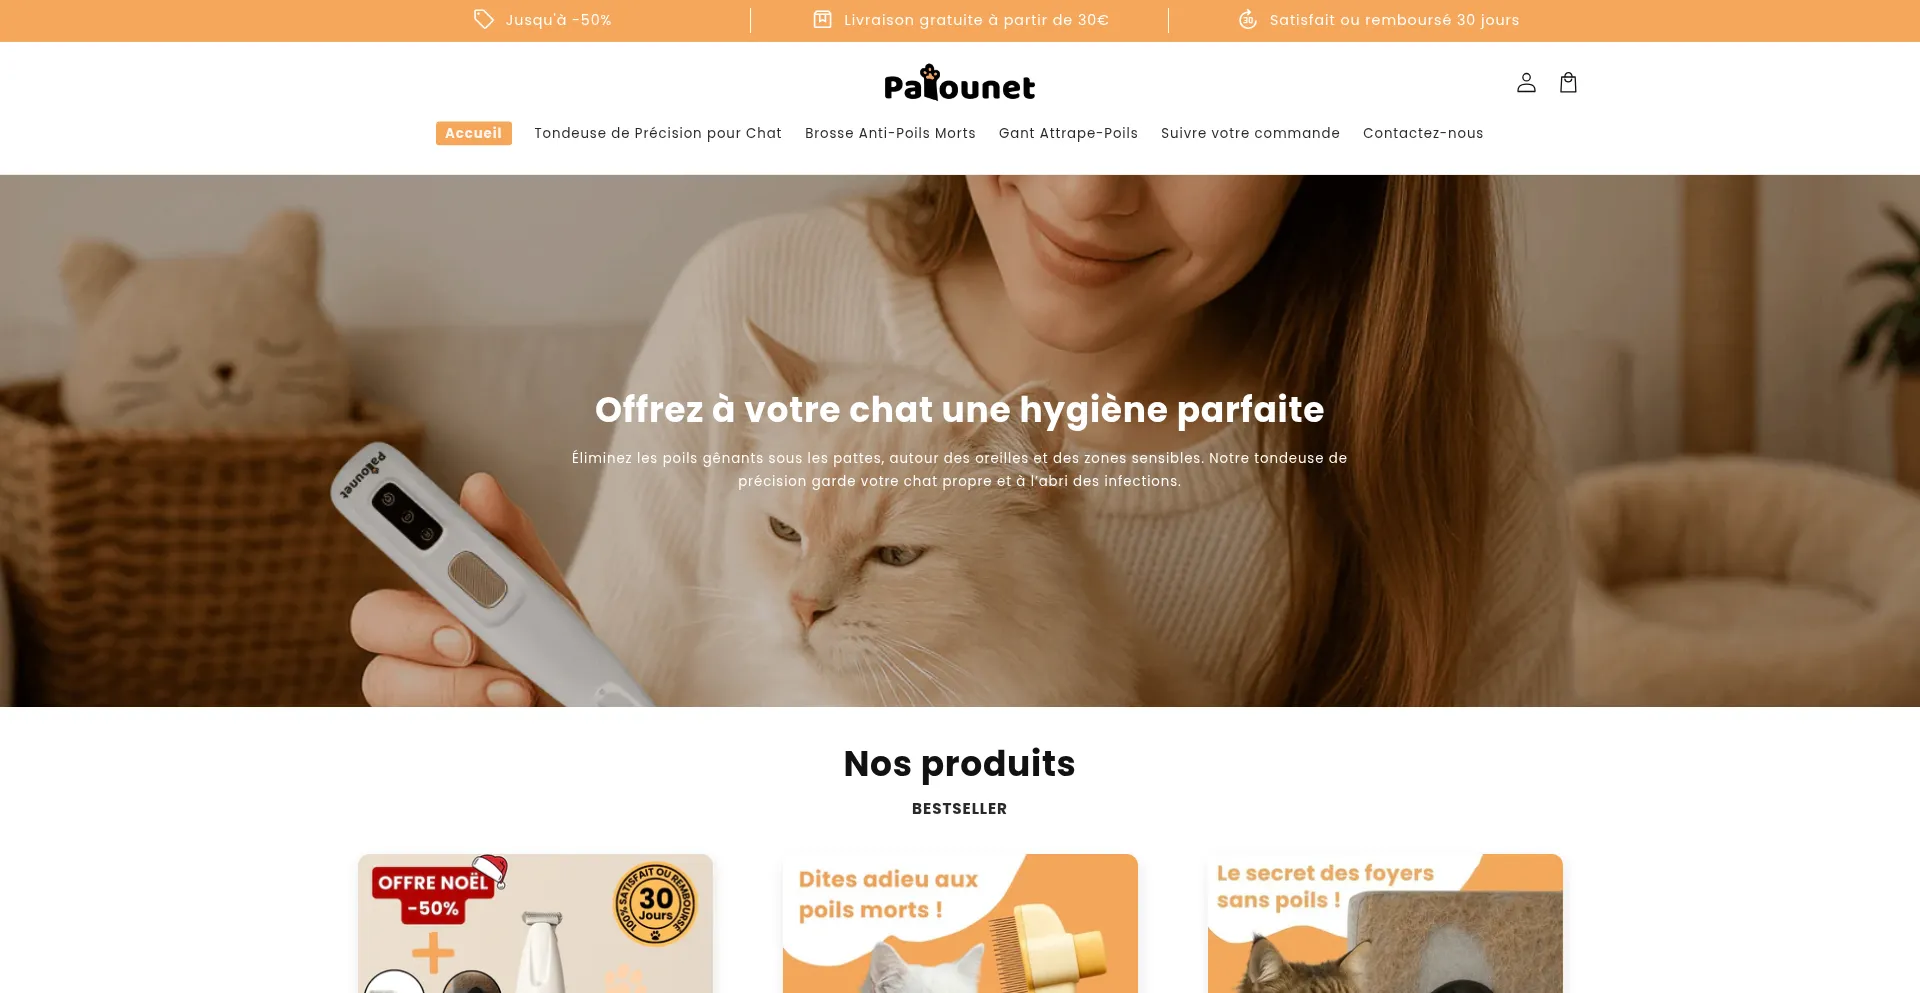1920x993 pixels.
Task: Click 'Satisfait ou remboursé 30 jours' text
Action: (1394, 20)
